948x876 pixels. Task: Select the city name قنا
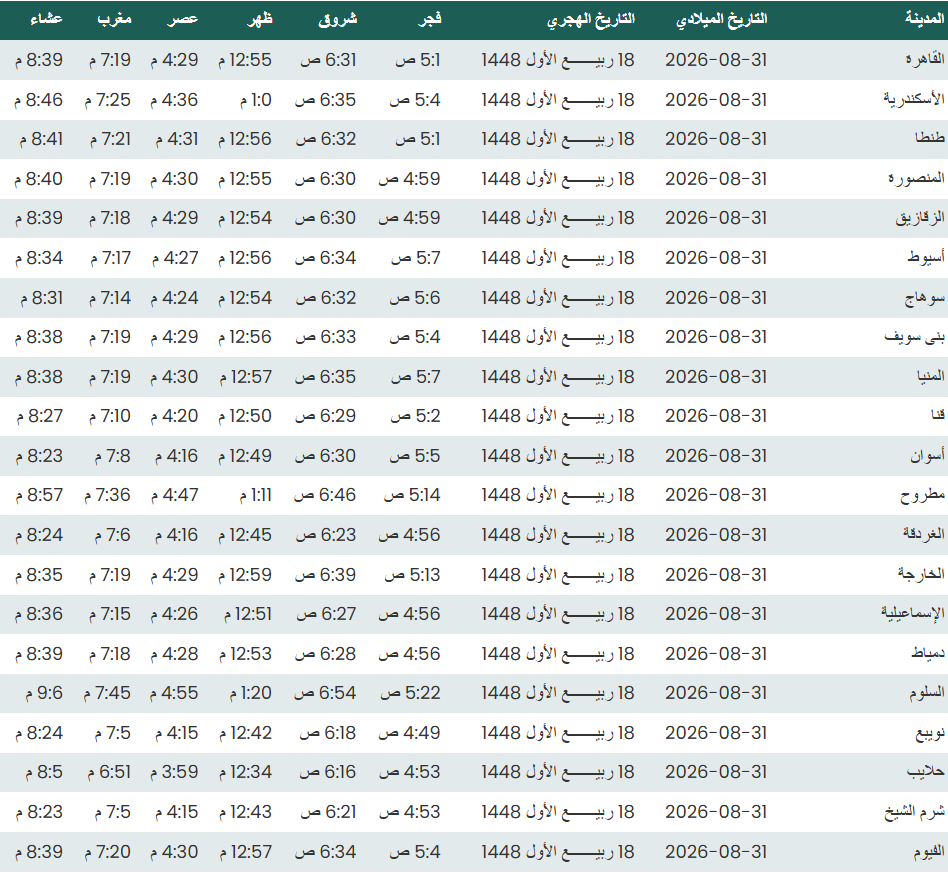[938, 415]
